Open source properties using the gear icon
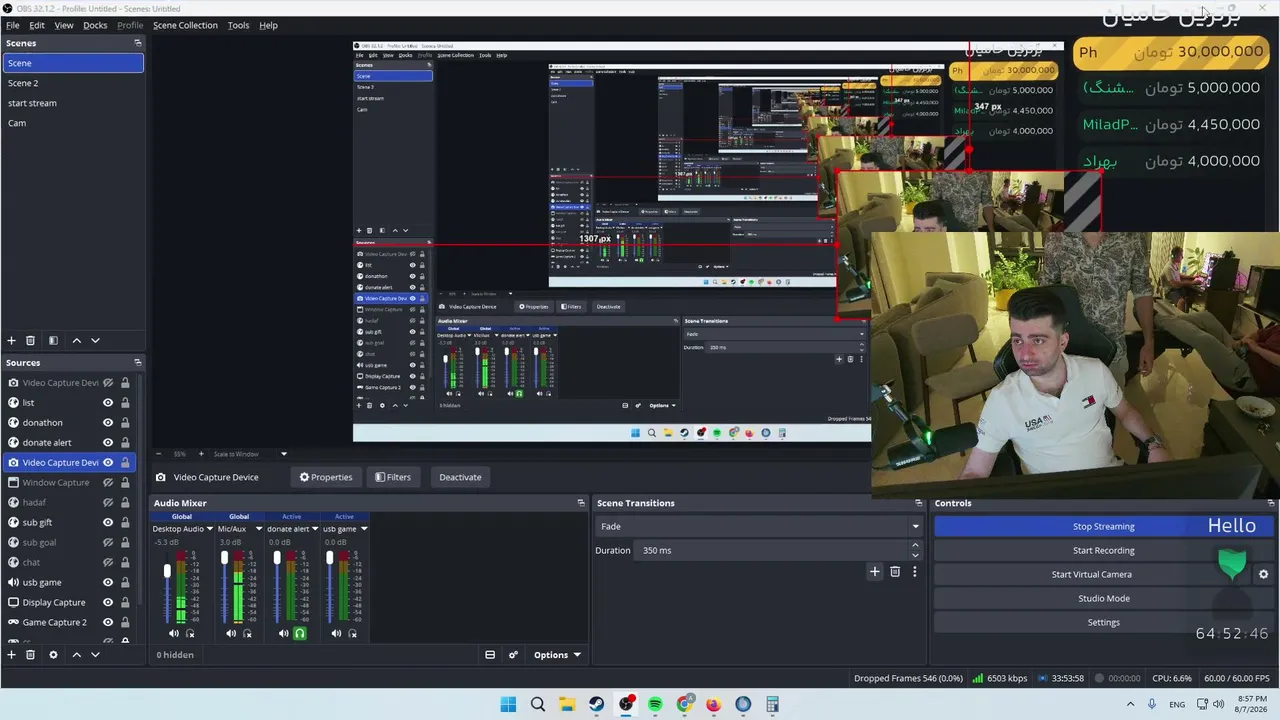The width and height of the screenshot is (1280, 720). click(53, 655)
